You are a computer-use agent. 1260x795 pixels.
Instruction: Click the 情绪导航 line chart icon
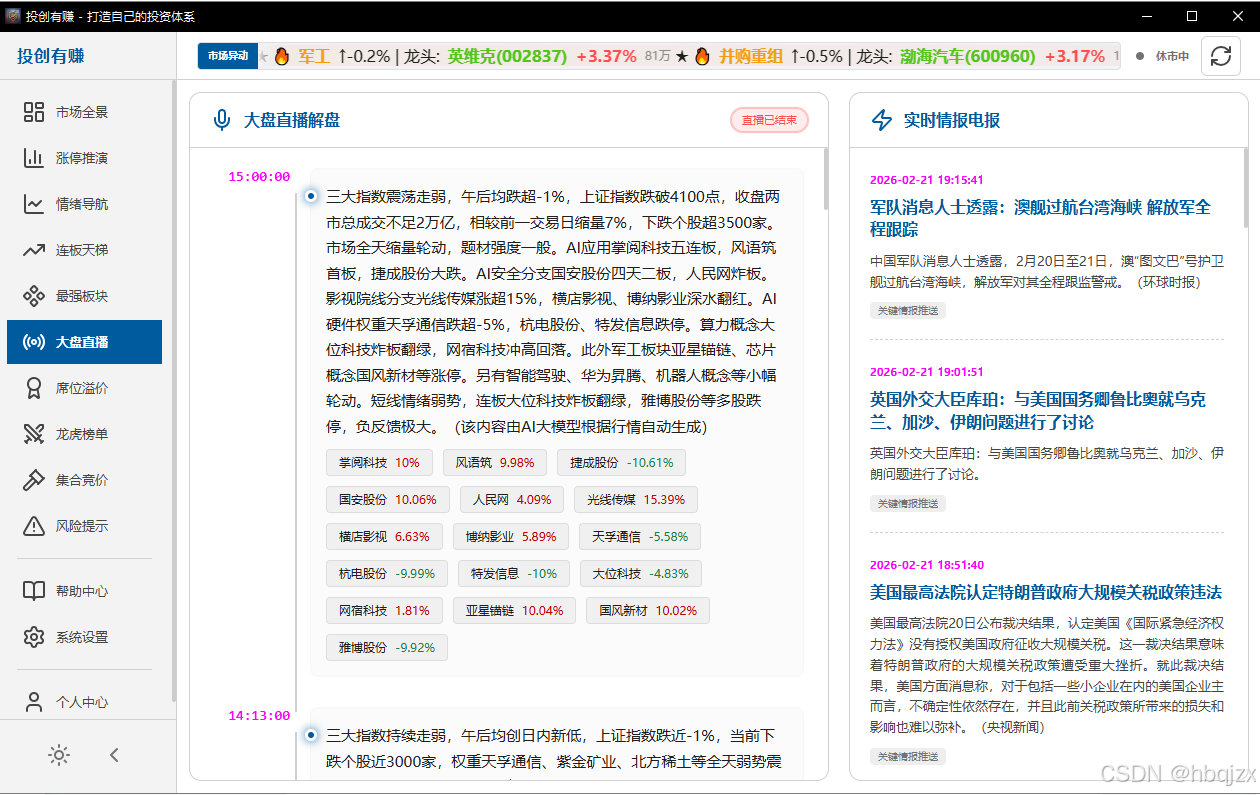point(34,204)
